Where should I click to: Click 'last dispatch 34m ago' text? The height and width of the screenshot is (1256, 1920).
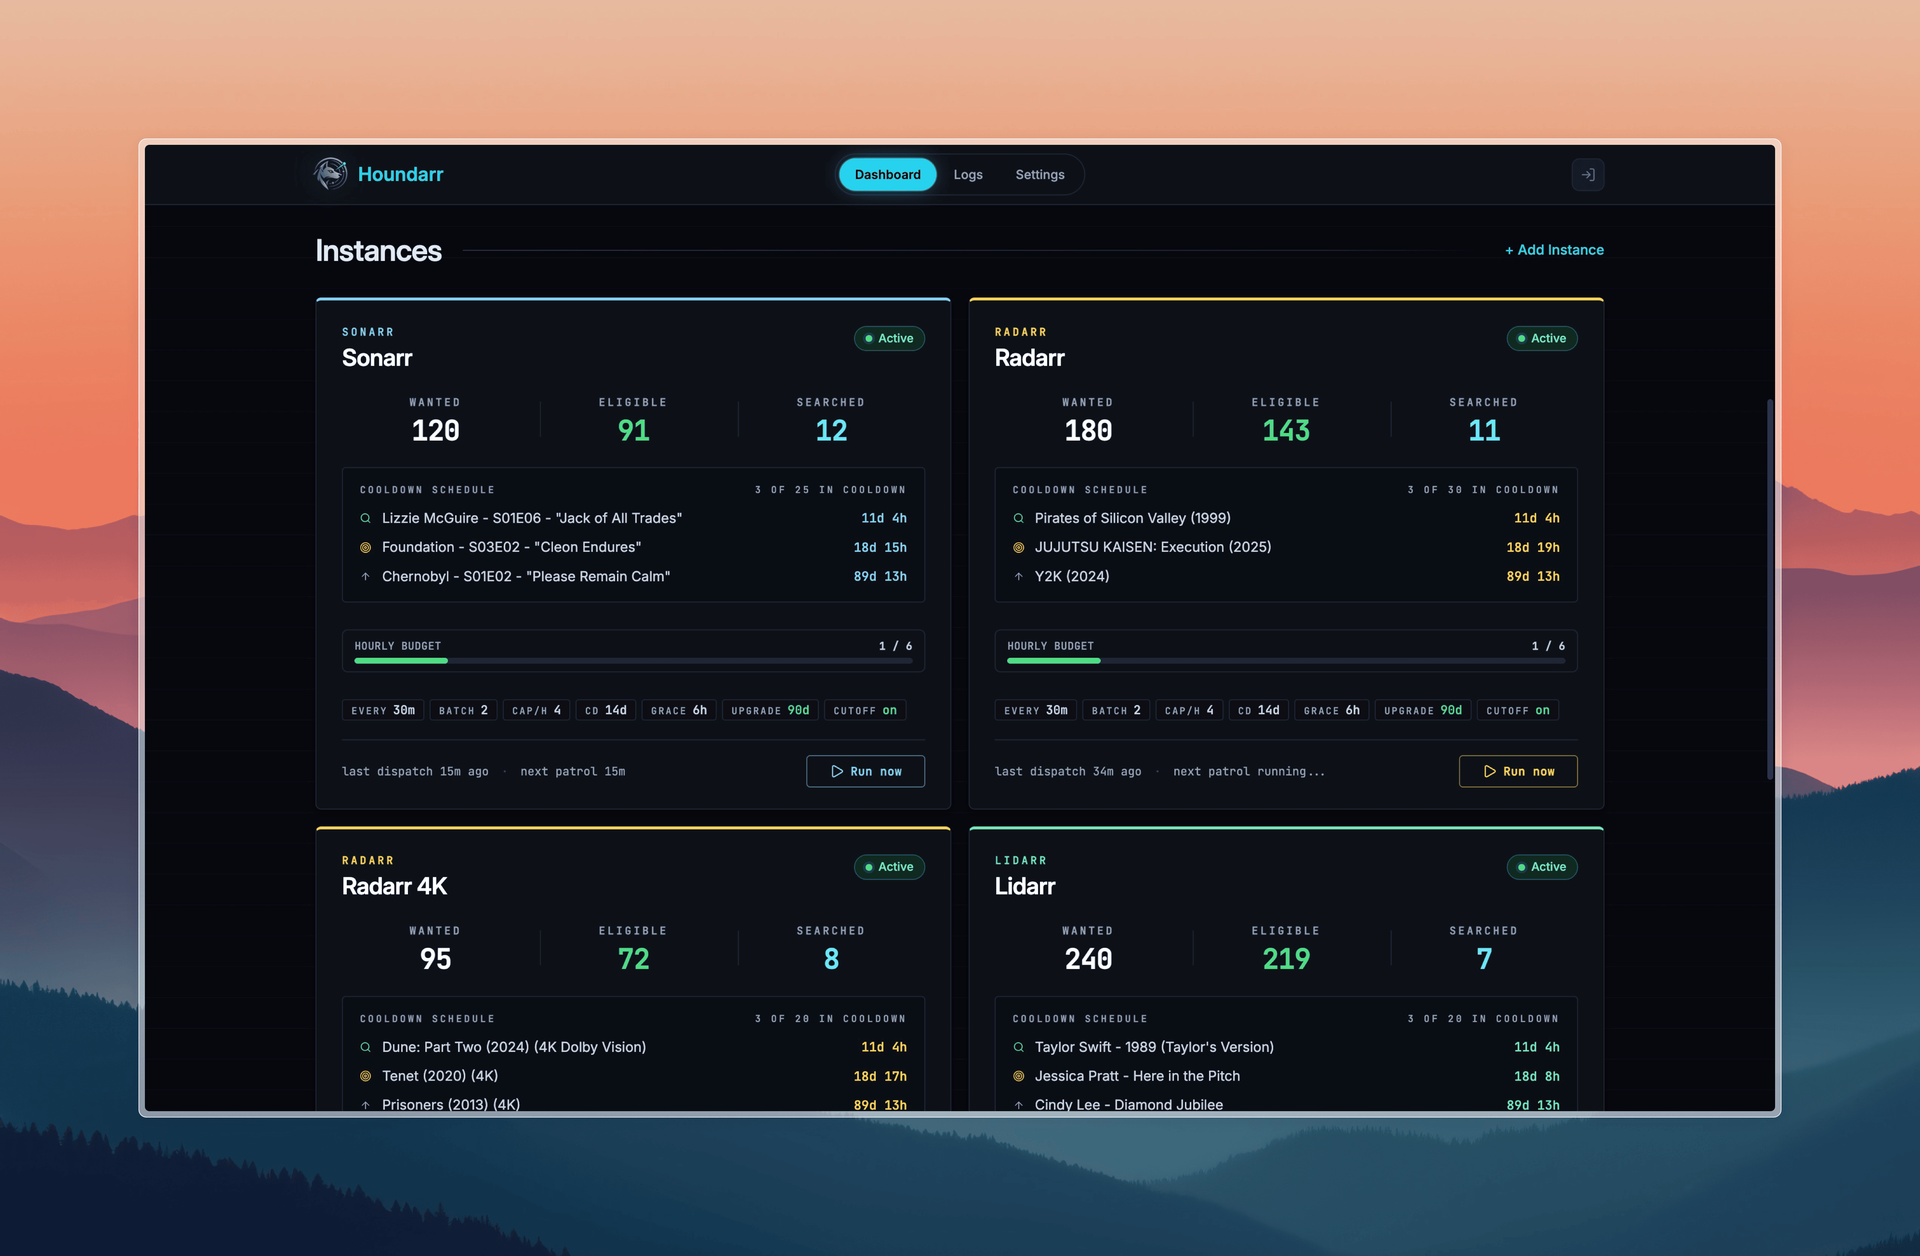tap(1068, 772)
